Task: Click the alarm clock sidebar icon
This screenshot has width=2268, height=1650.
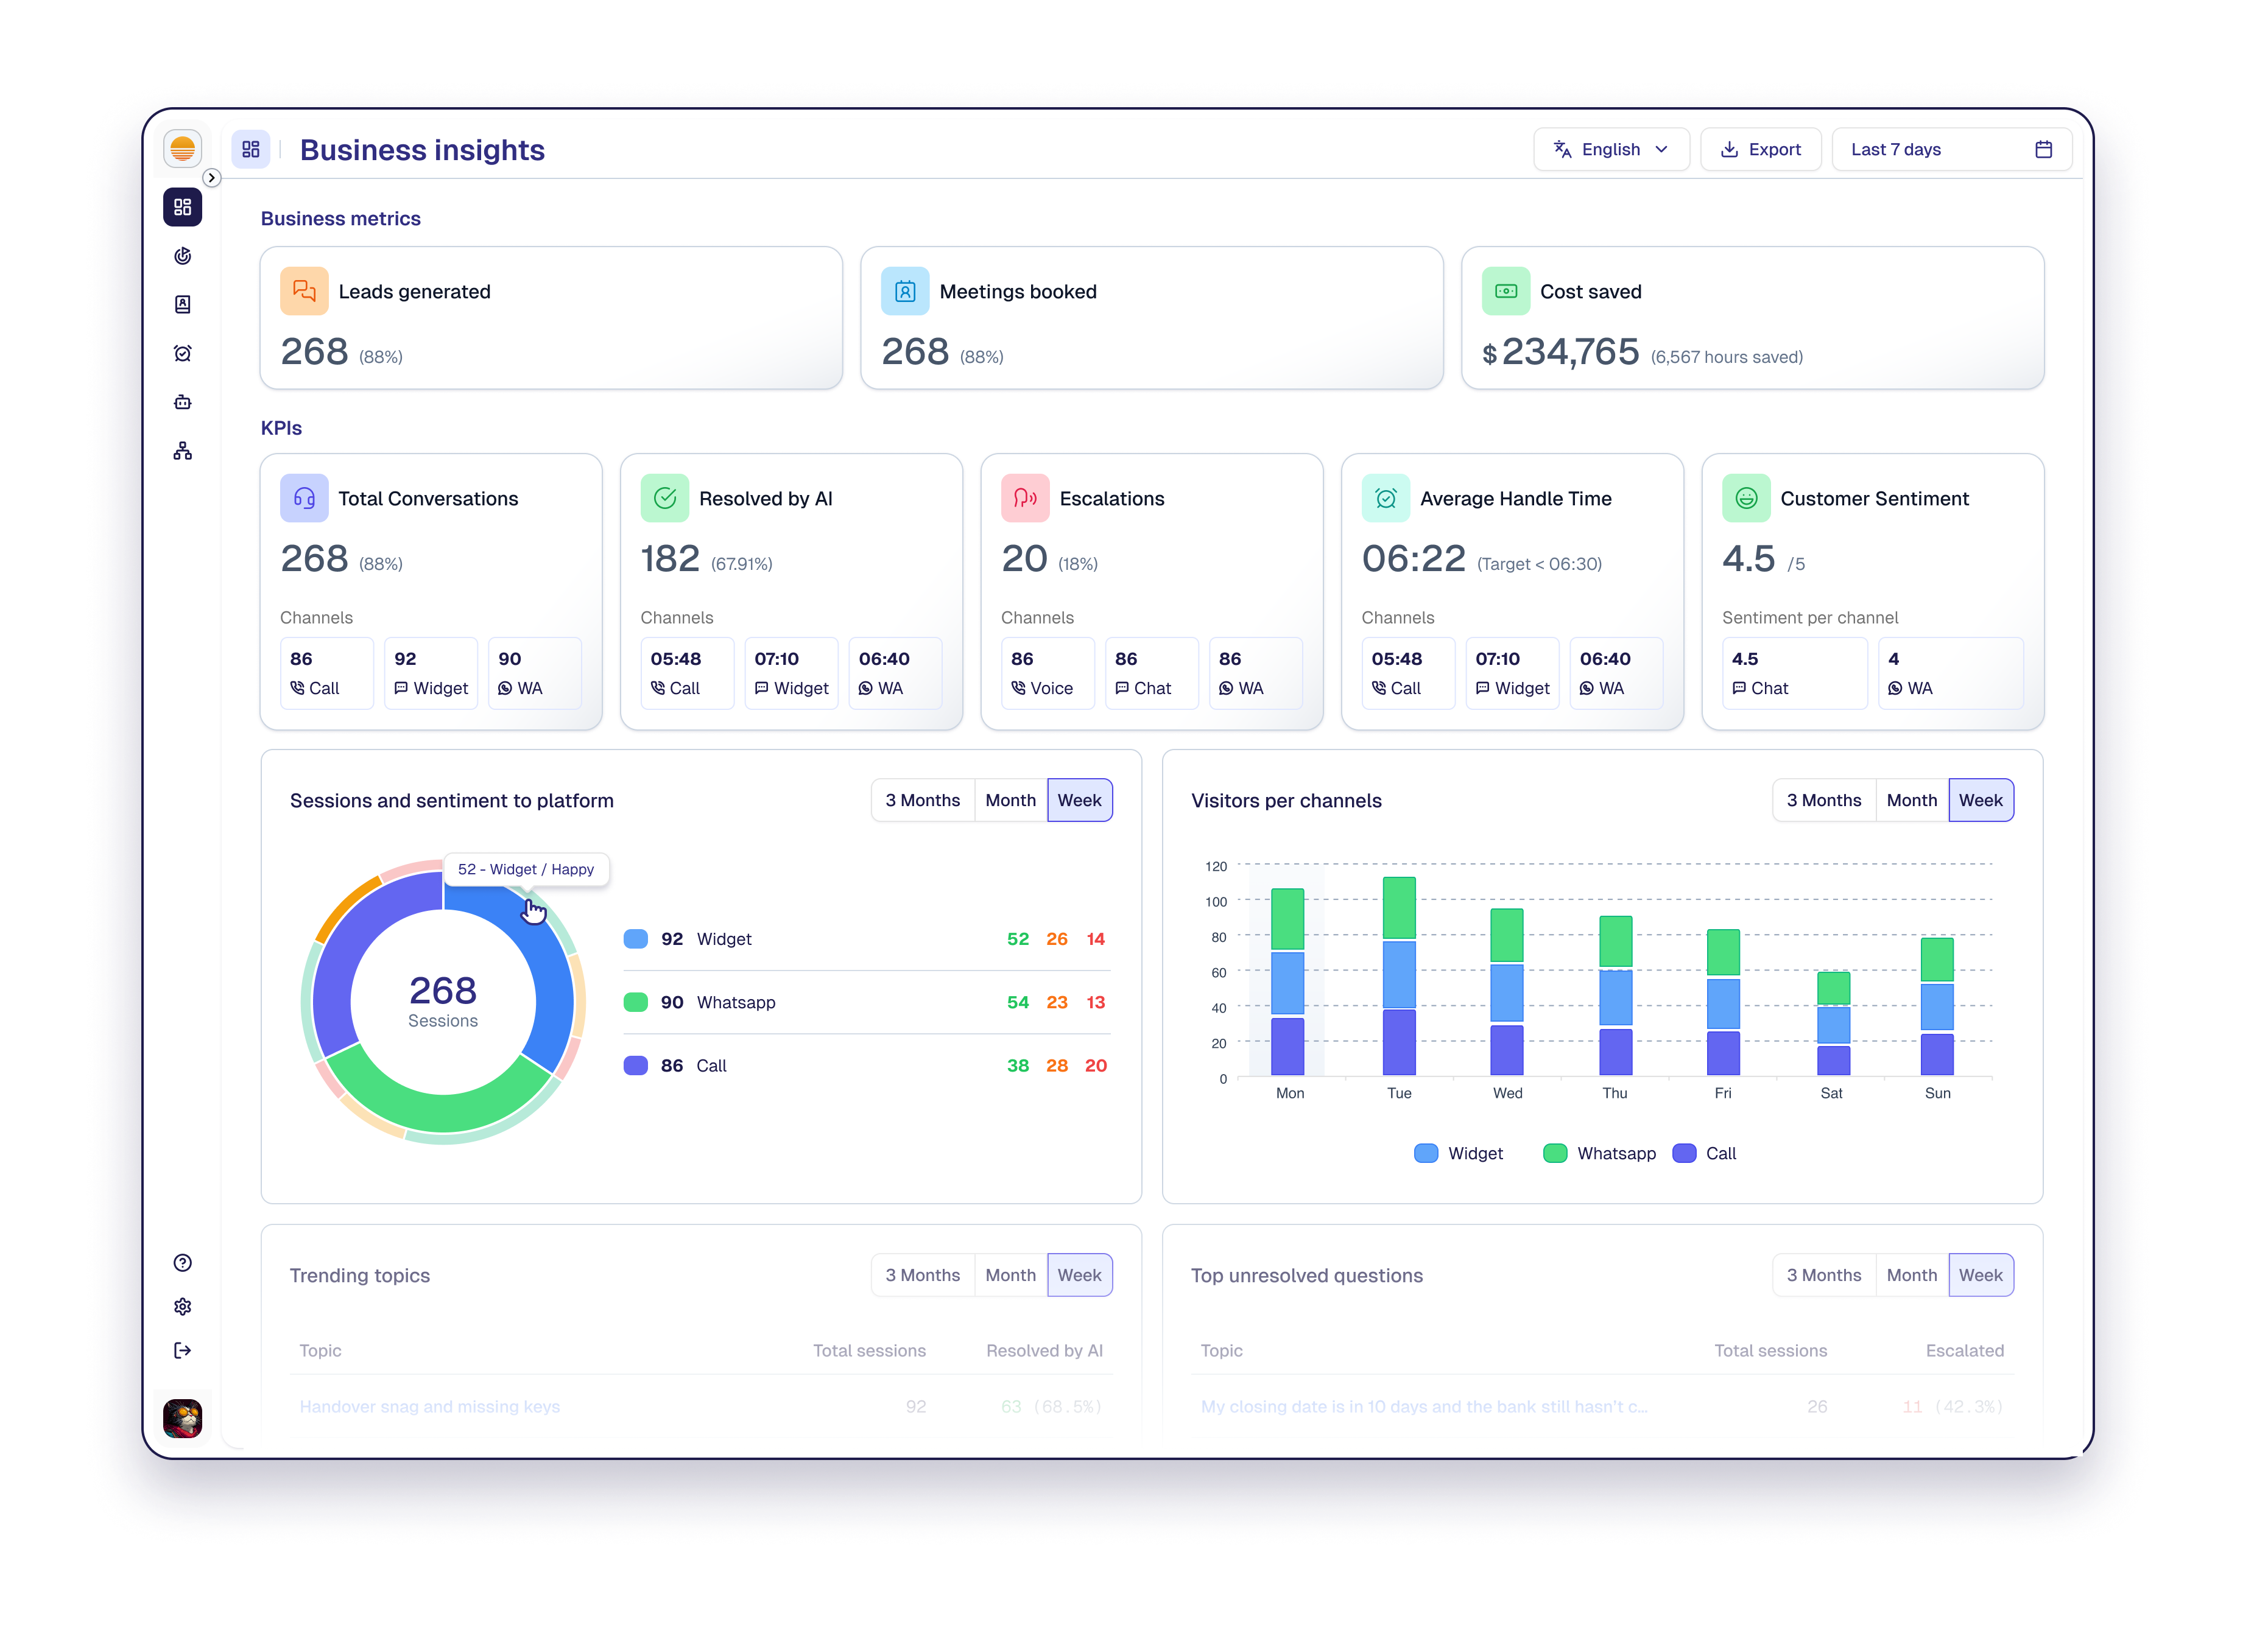Action: point(182,353)
